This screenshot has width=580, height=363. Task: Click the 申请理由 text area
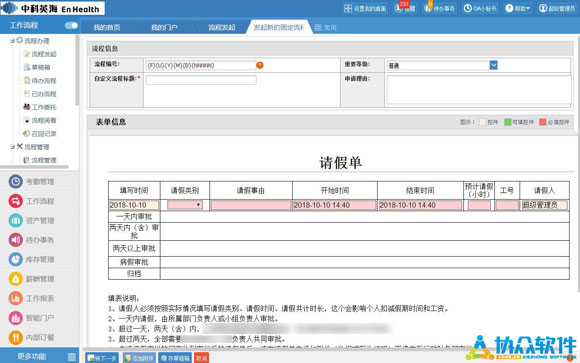[479, 90]
